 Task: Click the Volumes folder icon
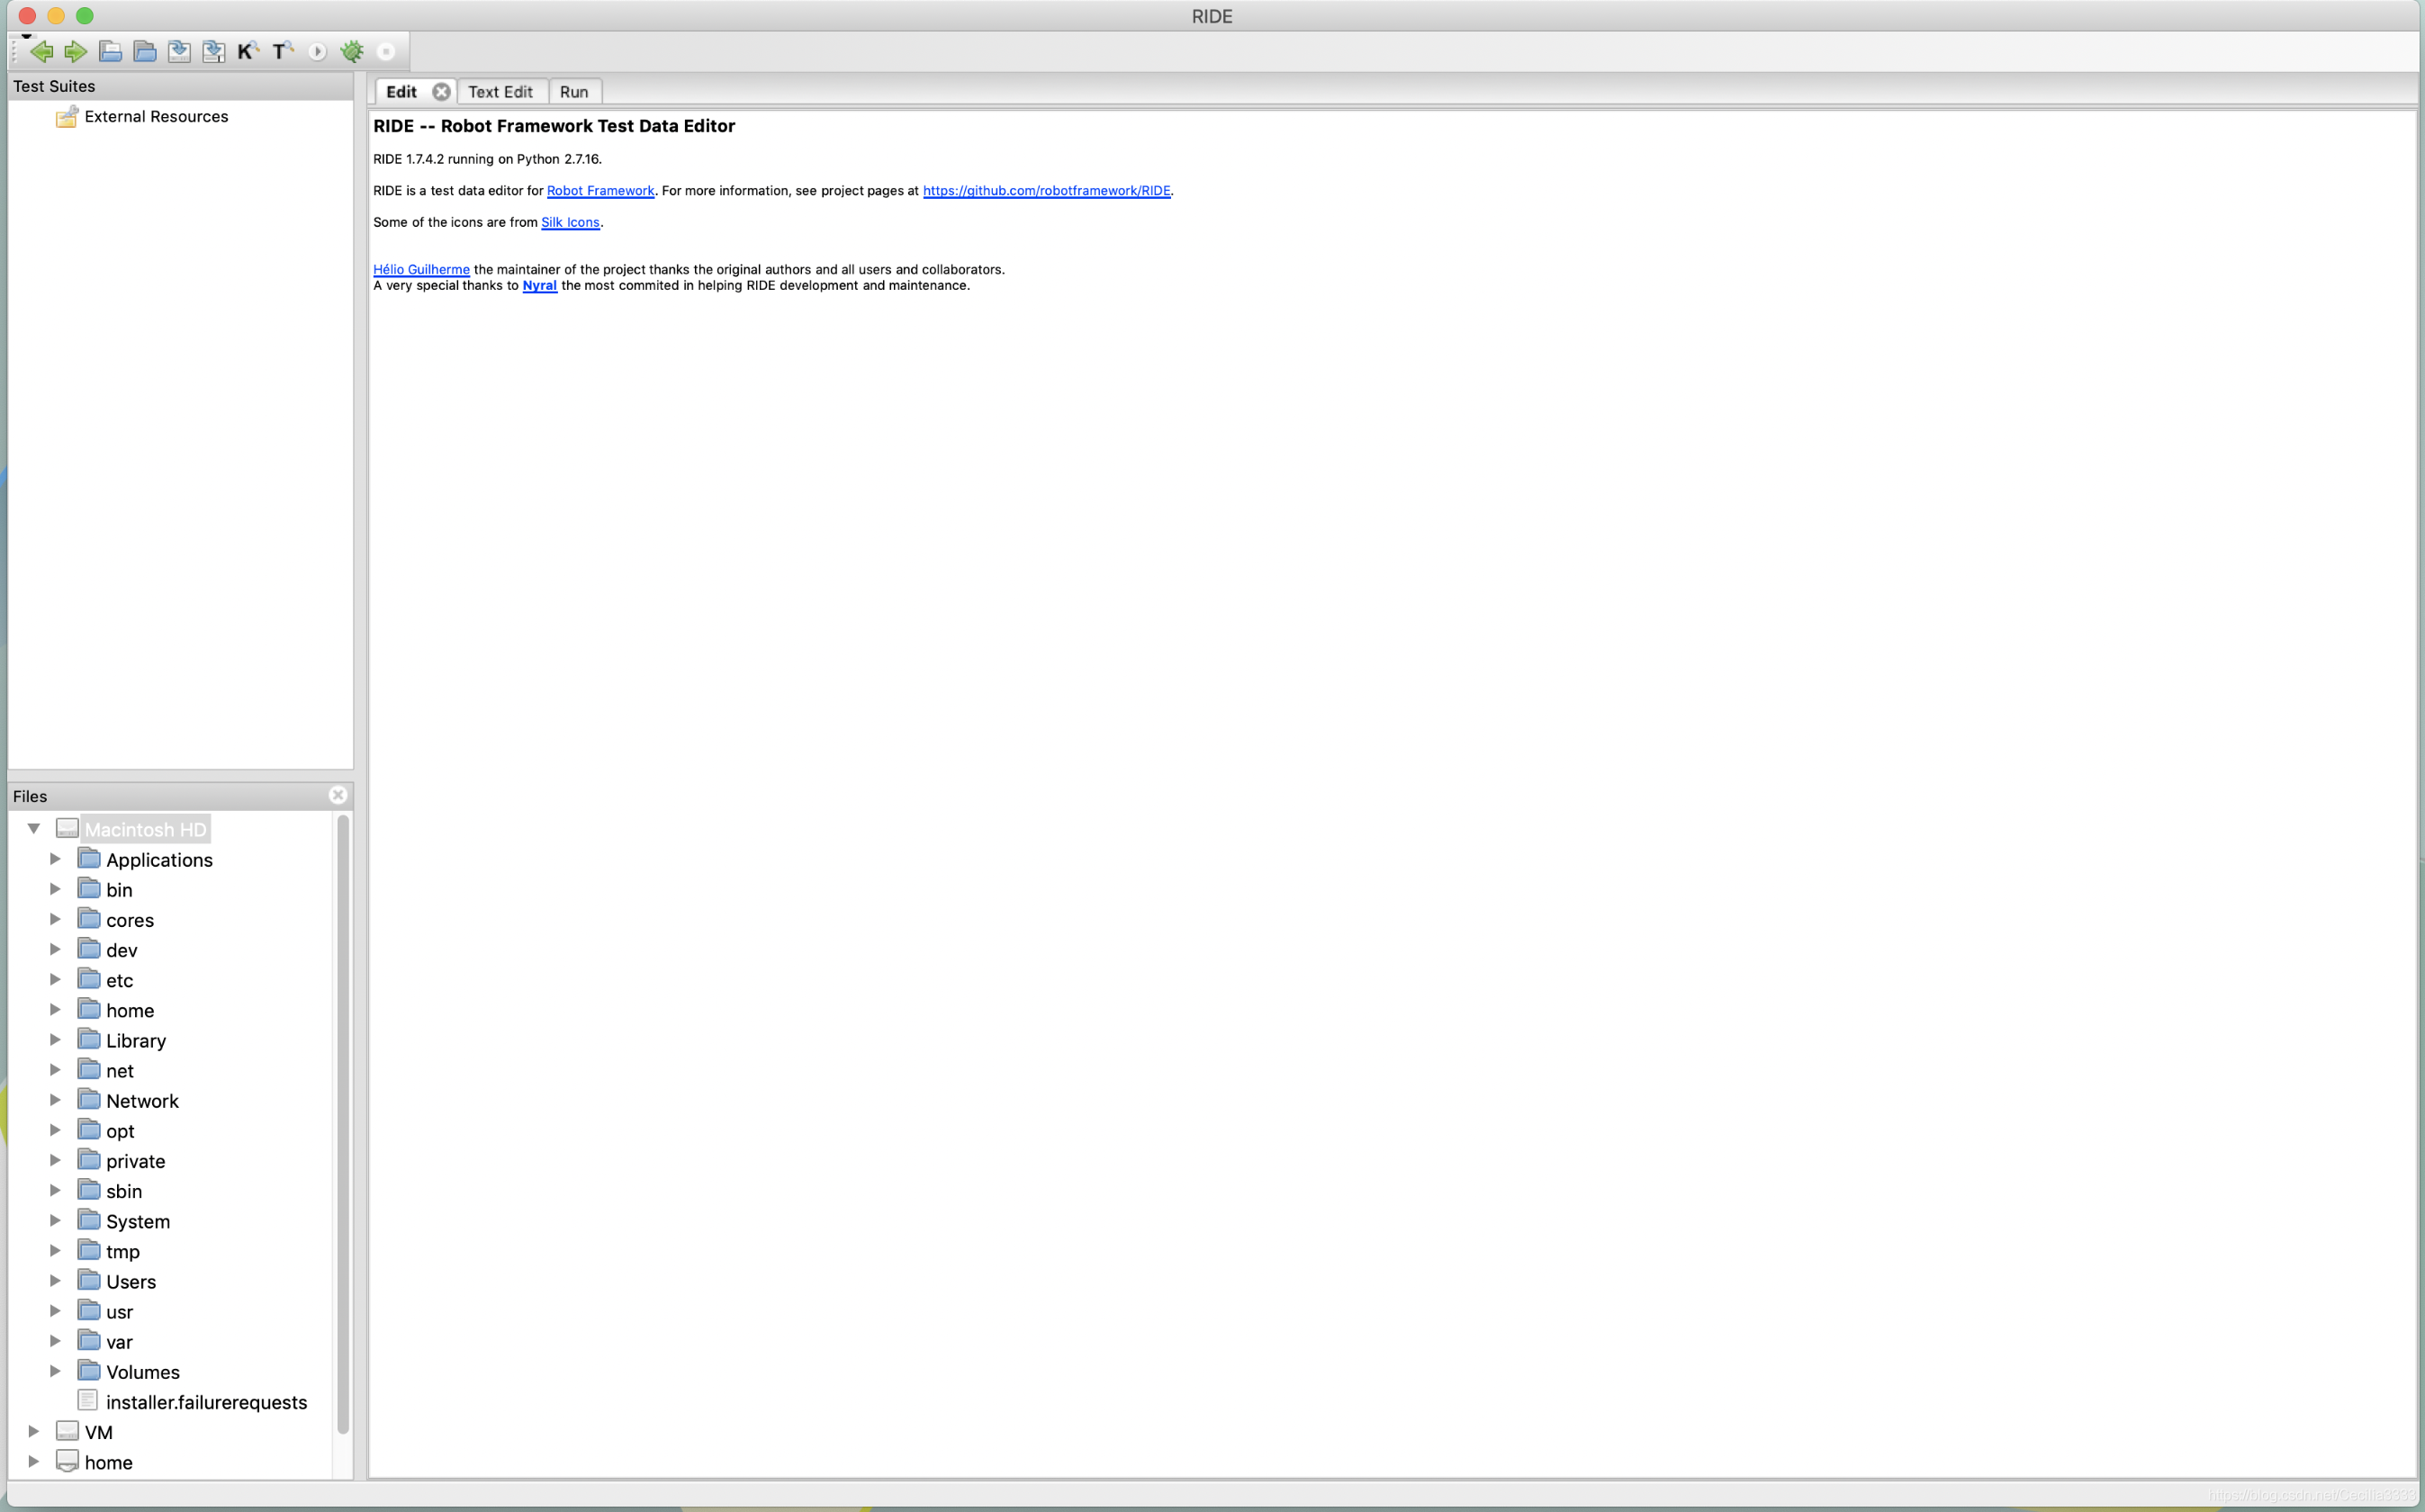(89, 1371)
